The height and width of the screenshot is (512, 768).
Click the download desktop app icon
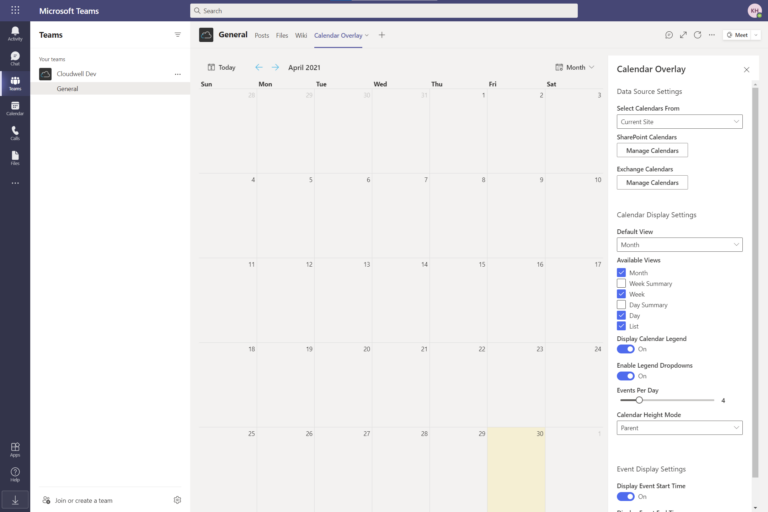[15, 500]
